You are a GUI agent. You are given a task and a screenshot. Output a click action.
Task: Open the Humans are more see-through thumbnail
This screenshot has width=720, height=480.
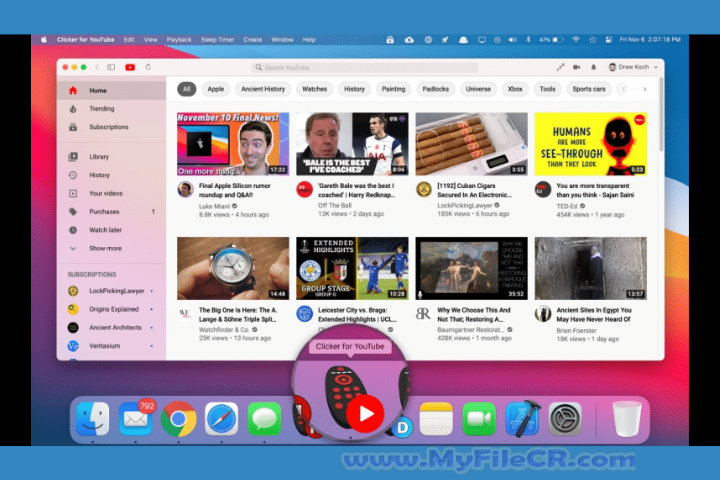coord(591,144)
